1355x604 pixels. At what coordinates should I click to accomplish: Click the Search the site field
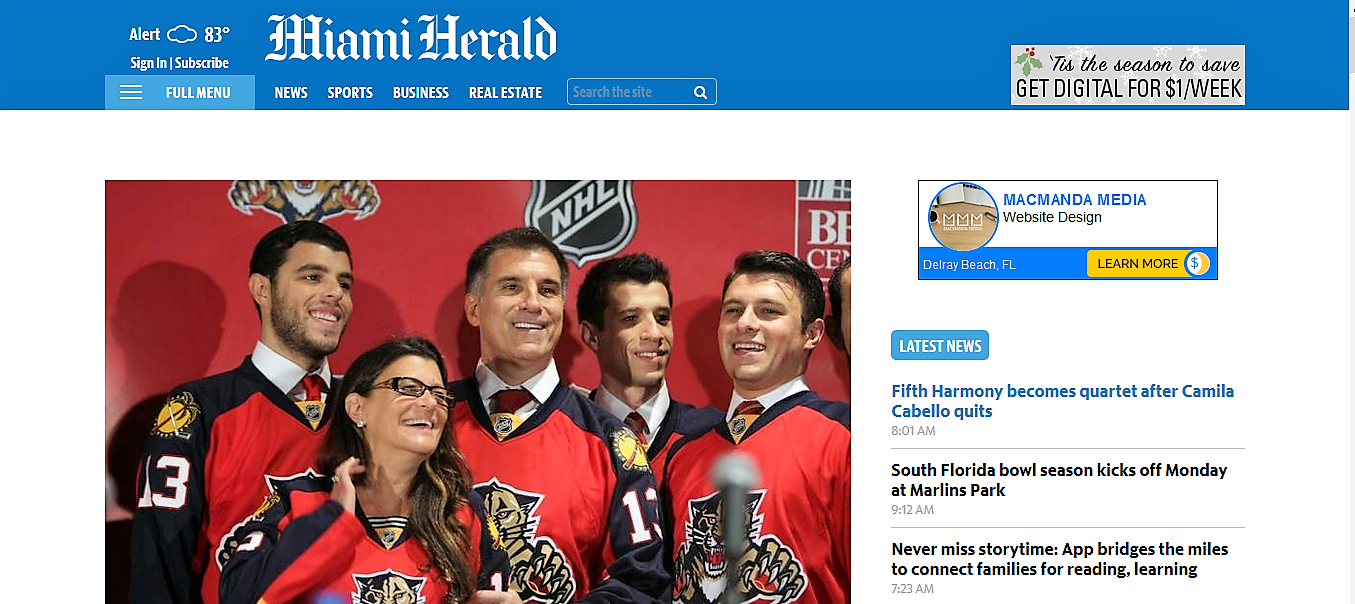[642, 92]
